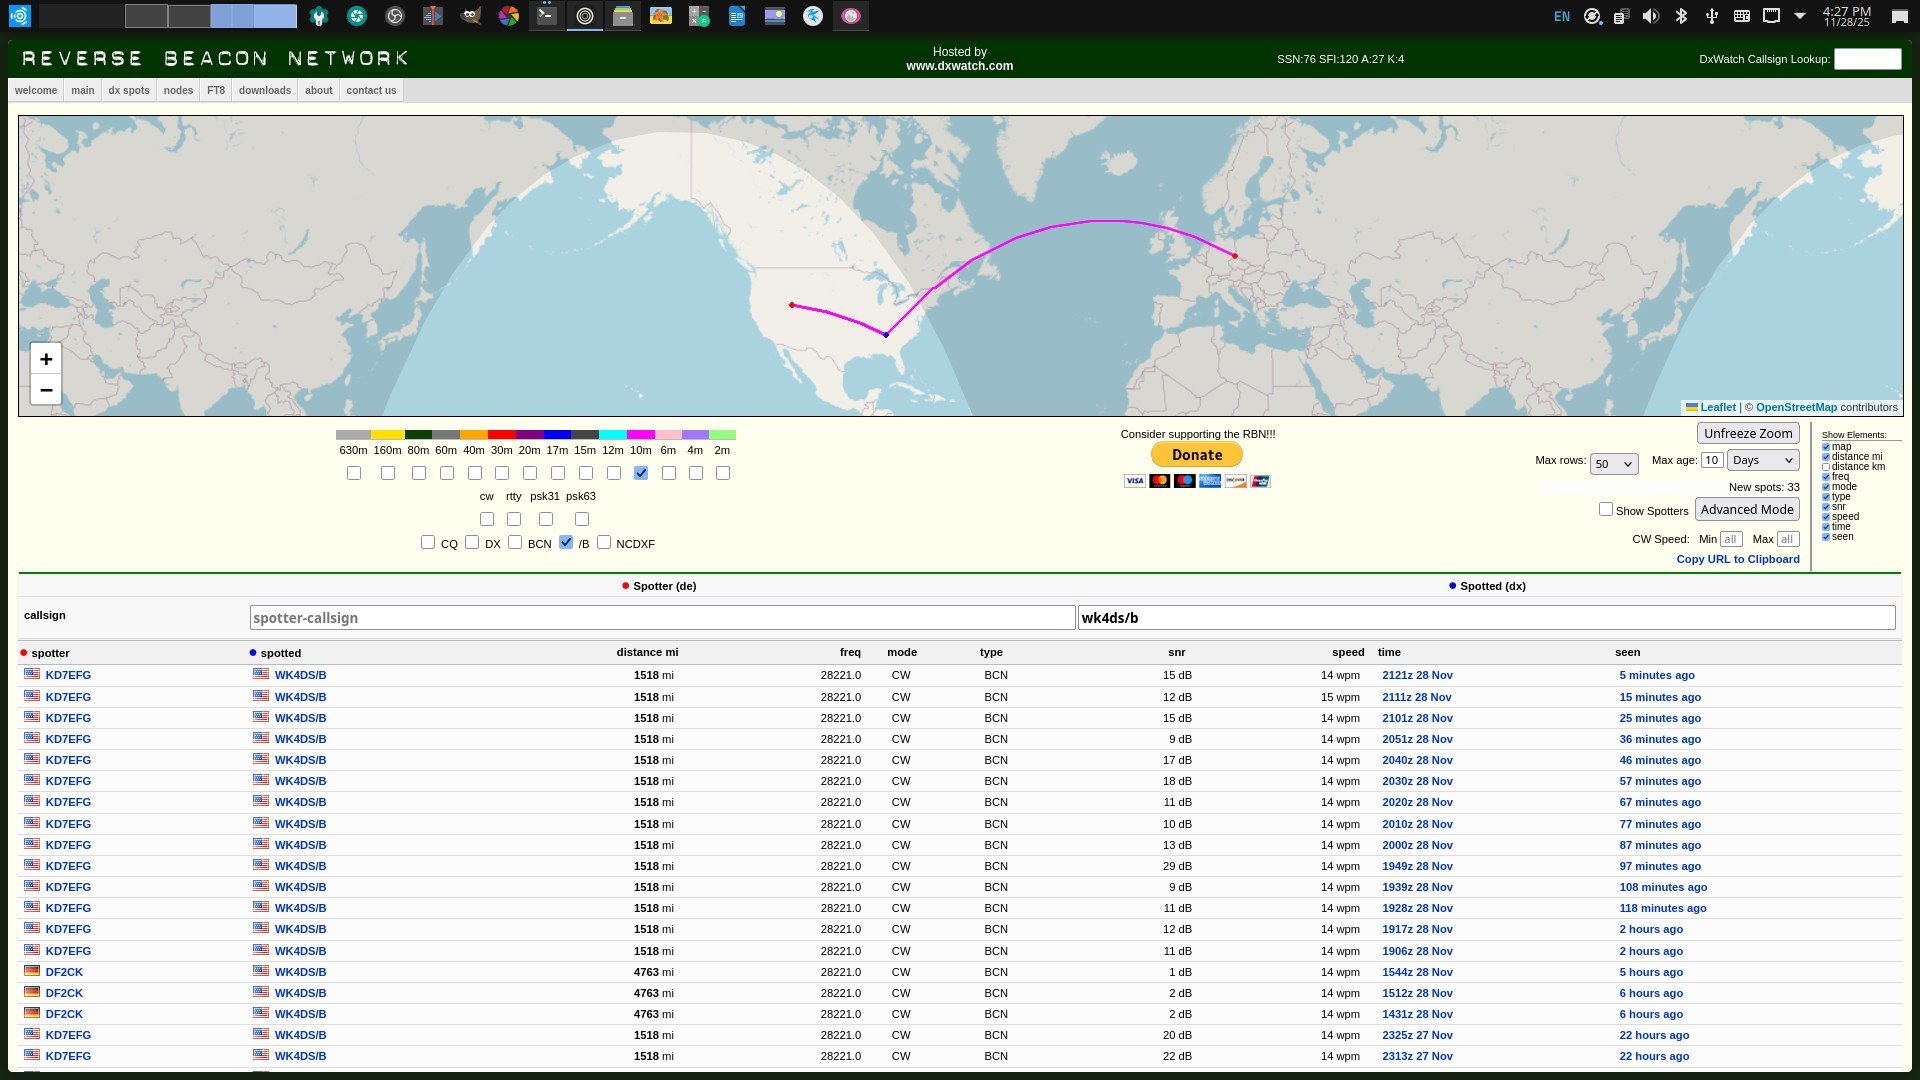
Task: Expand the Max age Days unit dropdown
Action: [x=1763, y=461]
